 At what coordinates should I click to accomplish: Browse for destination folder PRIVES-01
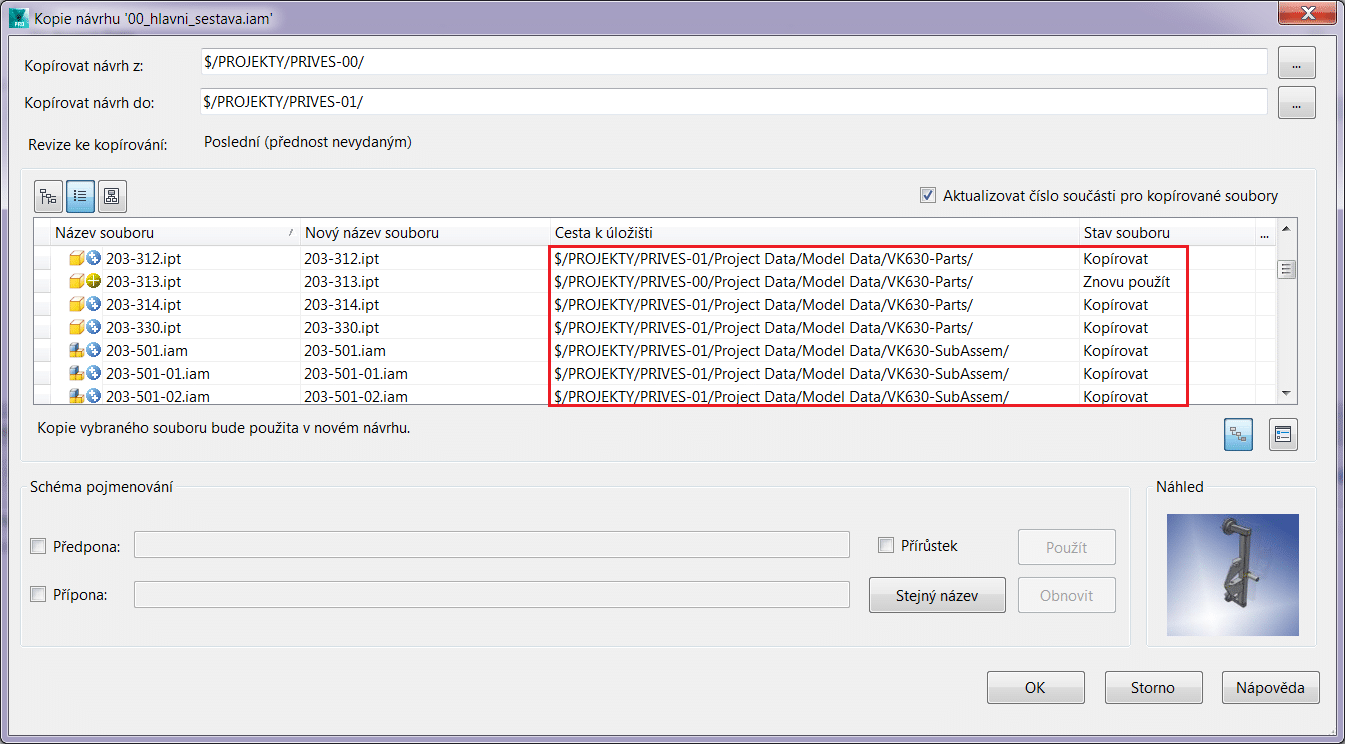1296,102
